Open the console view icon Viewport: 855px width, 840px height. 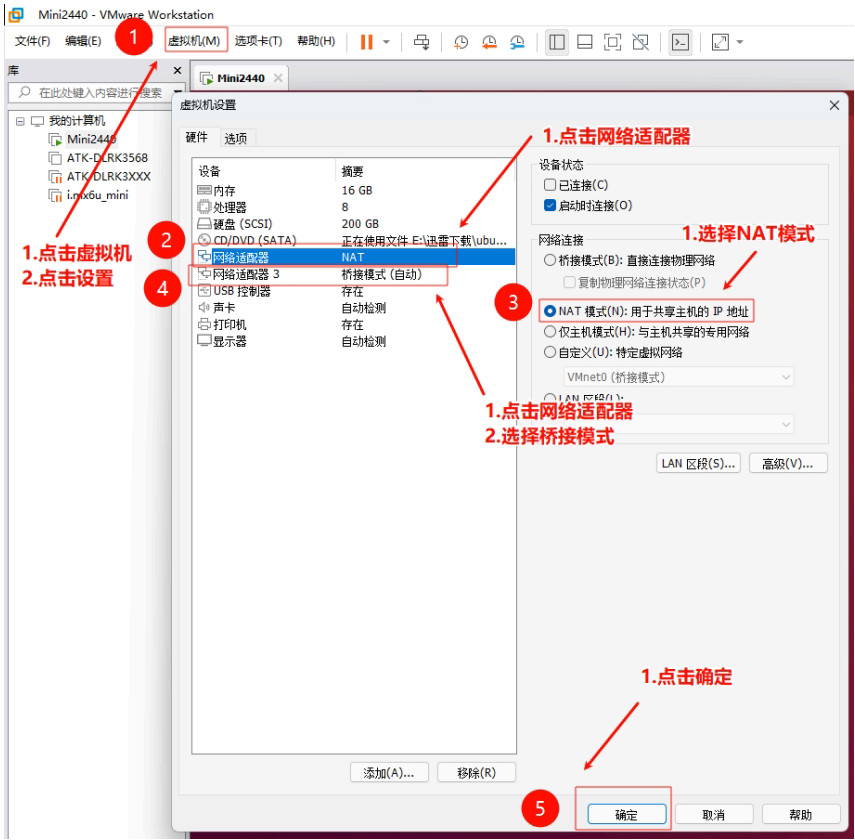tap(680, 42)
